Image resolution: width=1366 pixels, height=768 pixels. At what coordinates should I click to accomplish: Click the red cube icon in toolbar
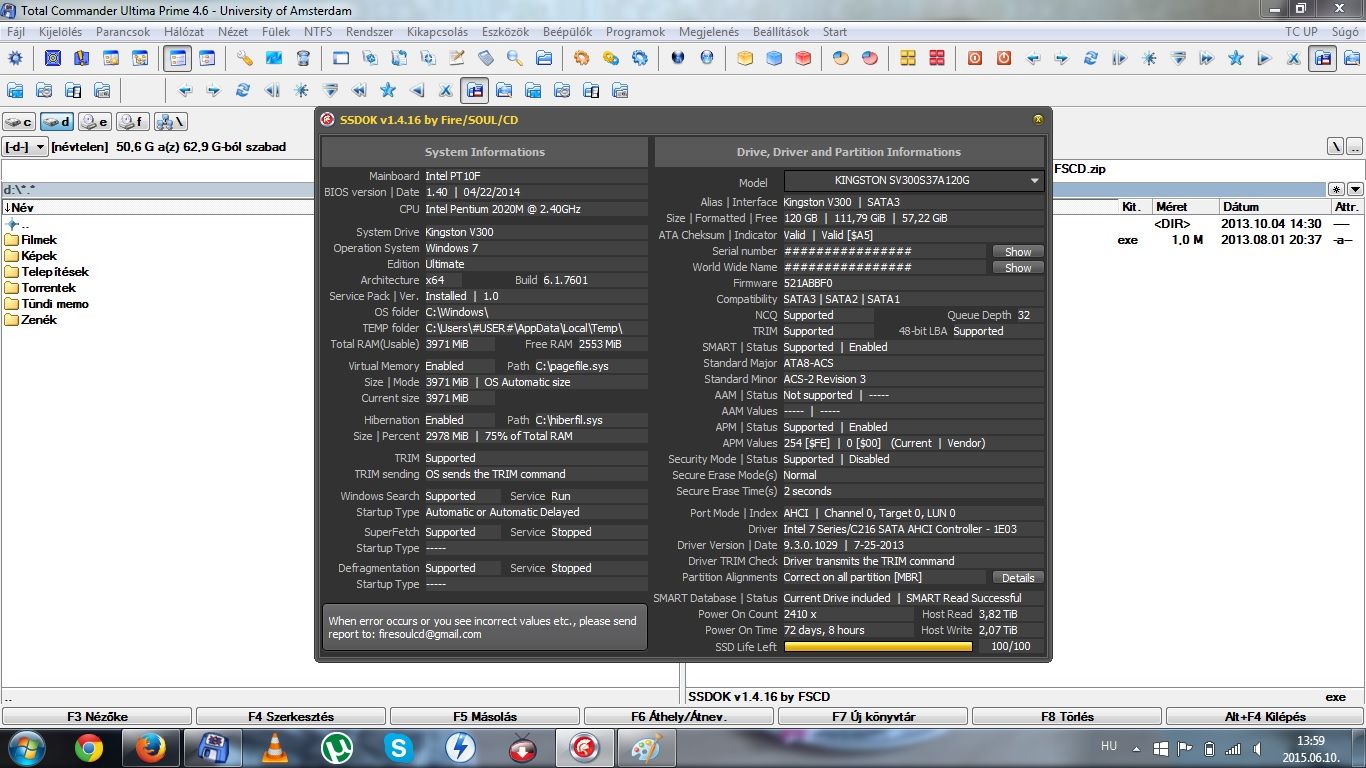pos(803,58)
